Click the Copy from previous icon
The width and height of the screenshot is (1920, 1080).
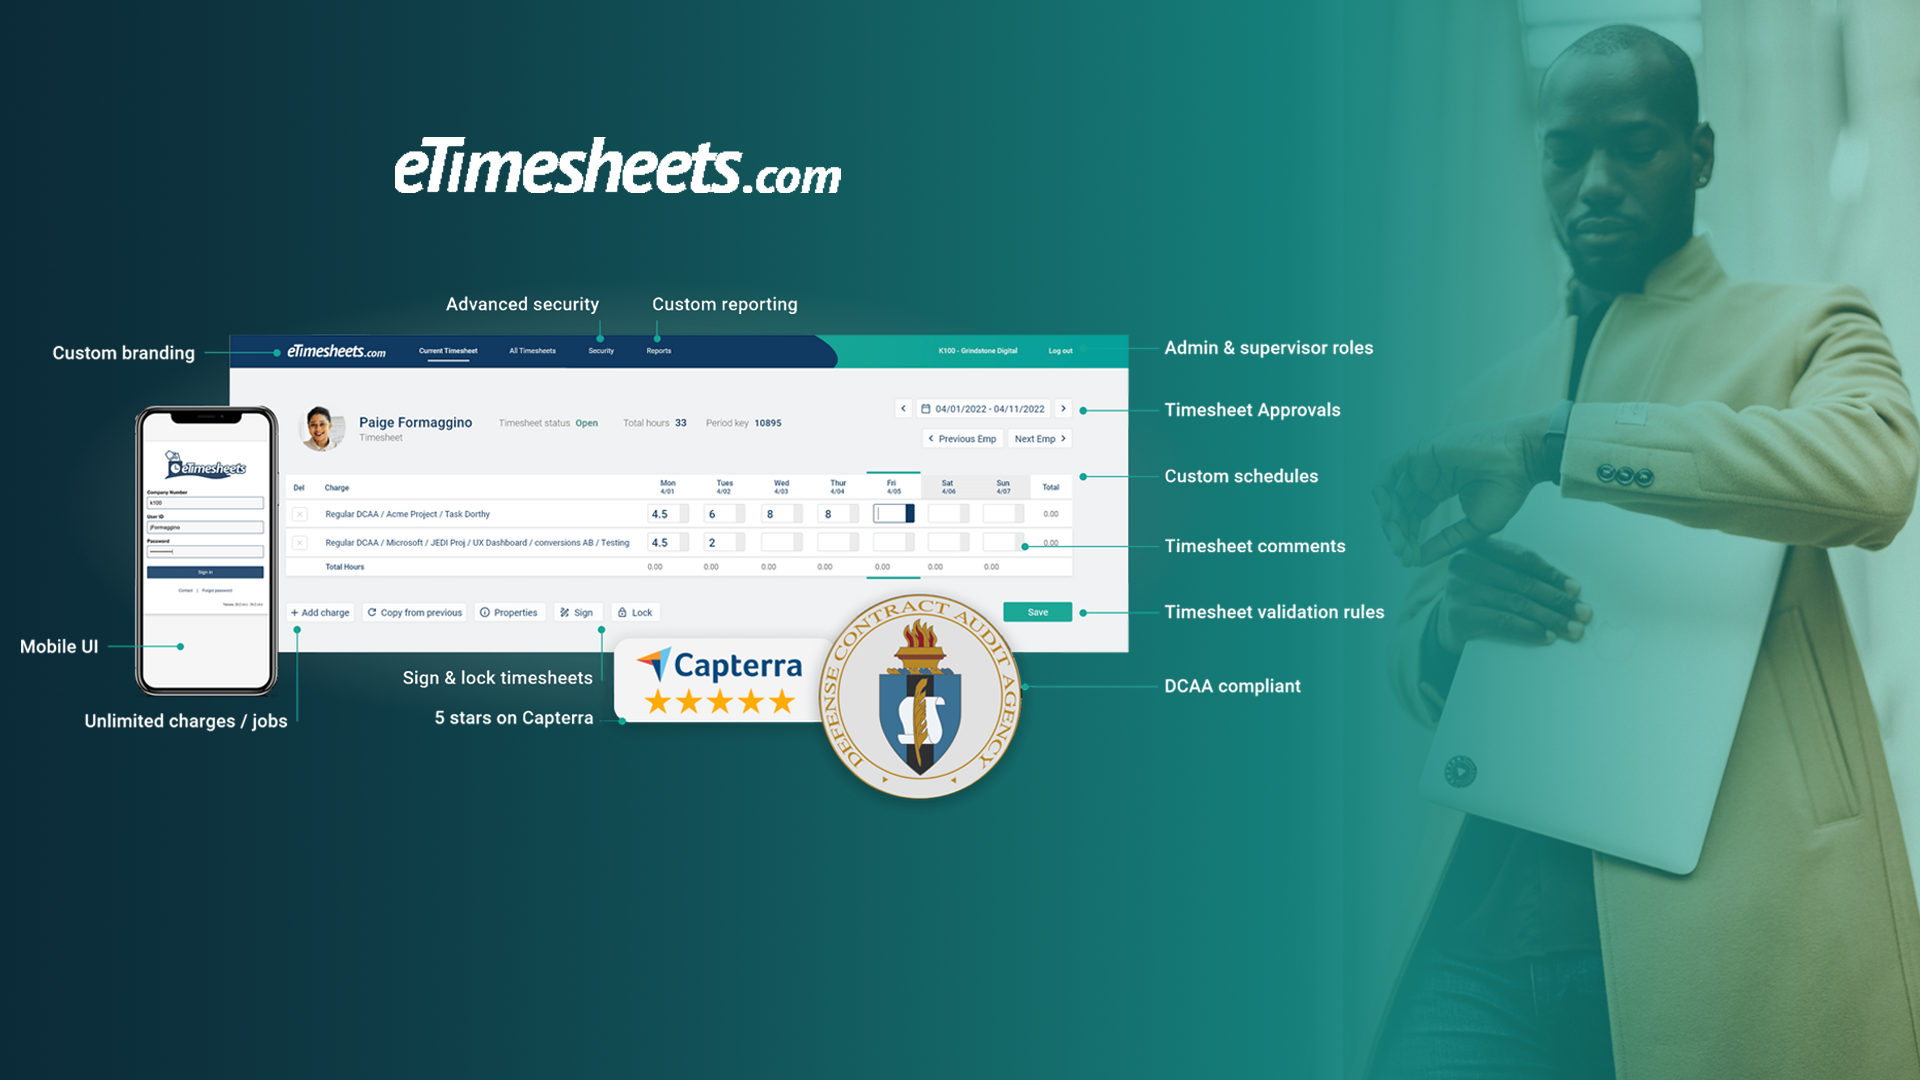point(375,612)
